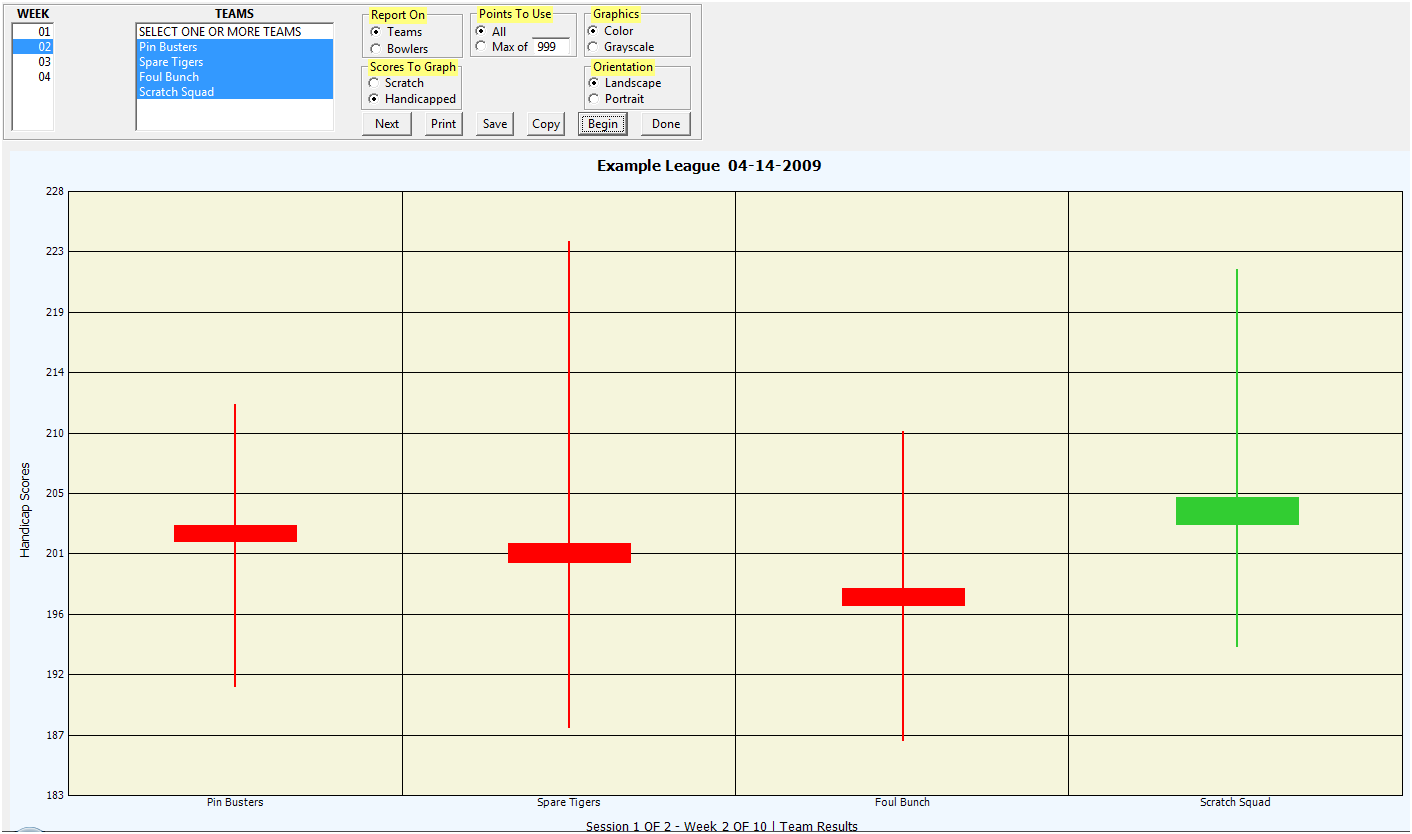Select Foul Bunch in the TEAMS list

(235, 77)
